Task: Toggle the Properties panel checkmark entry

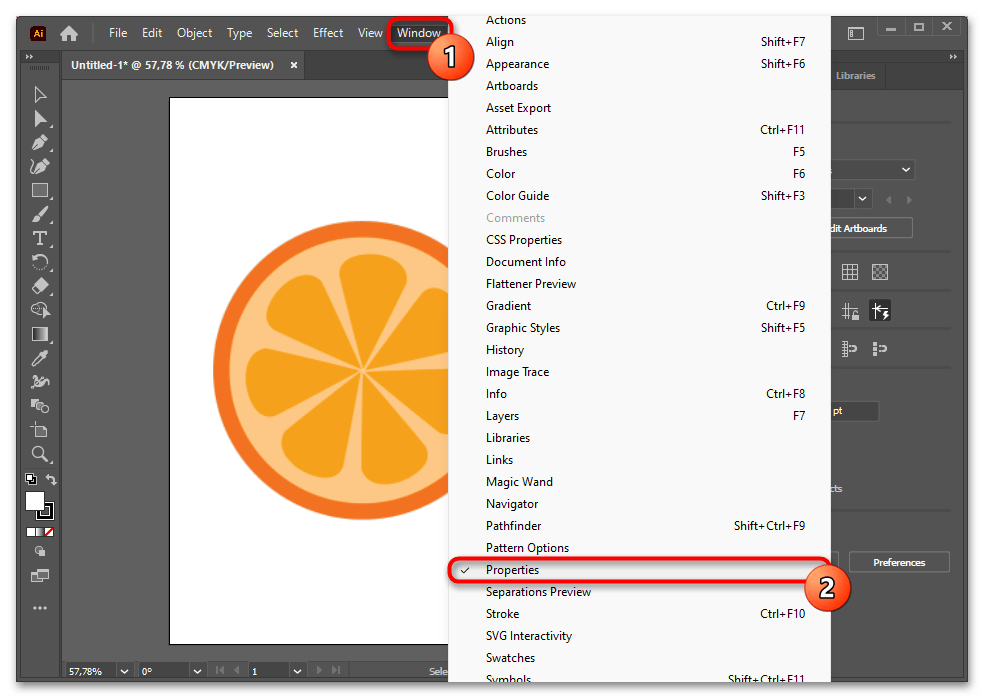Action: (x=512, y=570)
